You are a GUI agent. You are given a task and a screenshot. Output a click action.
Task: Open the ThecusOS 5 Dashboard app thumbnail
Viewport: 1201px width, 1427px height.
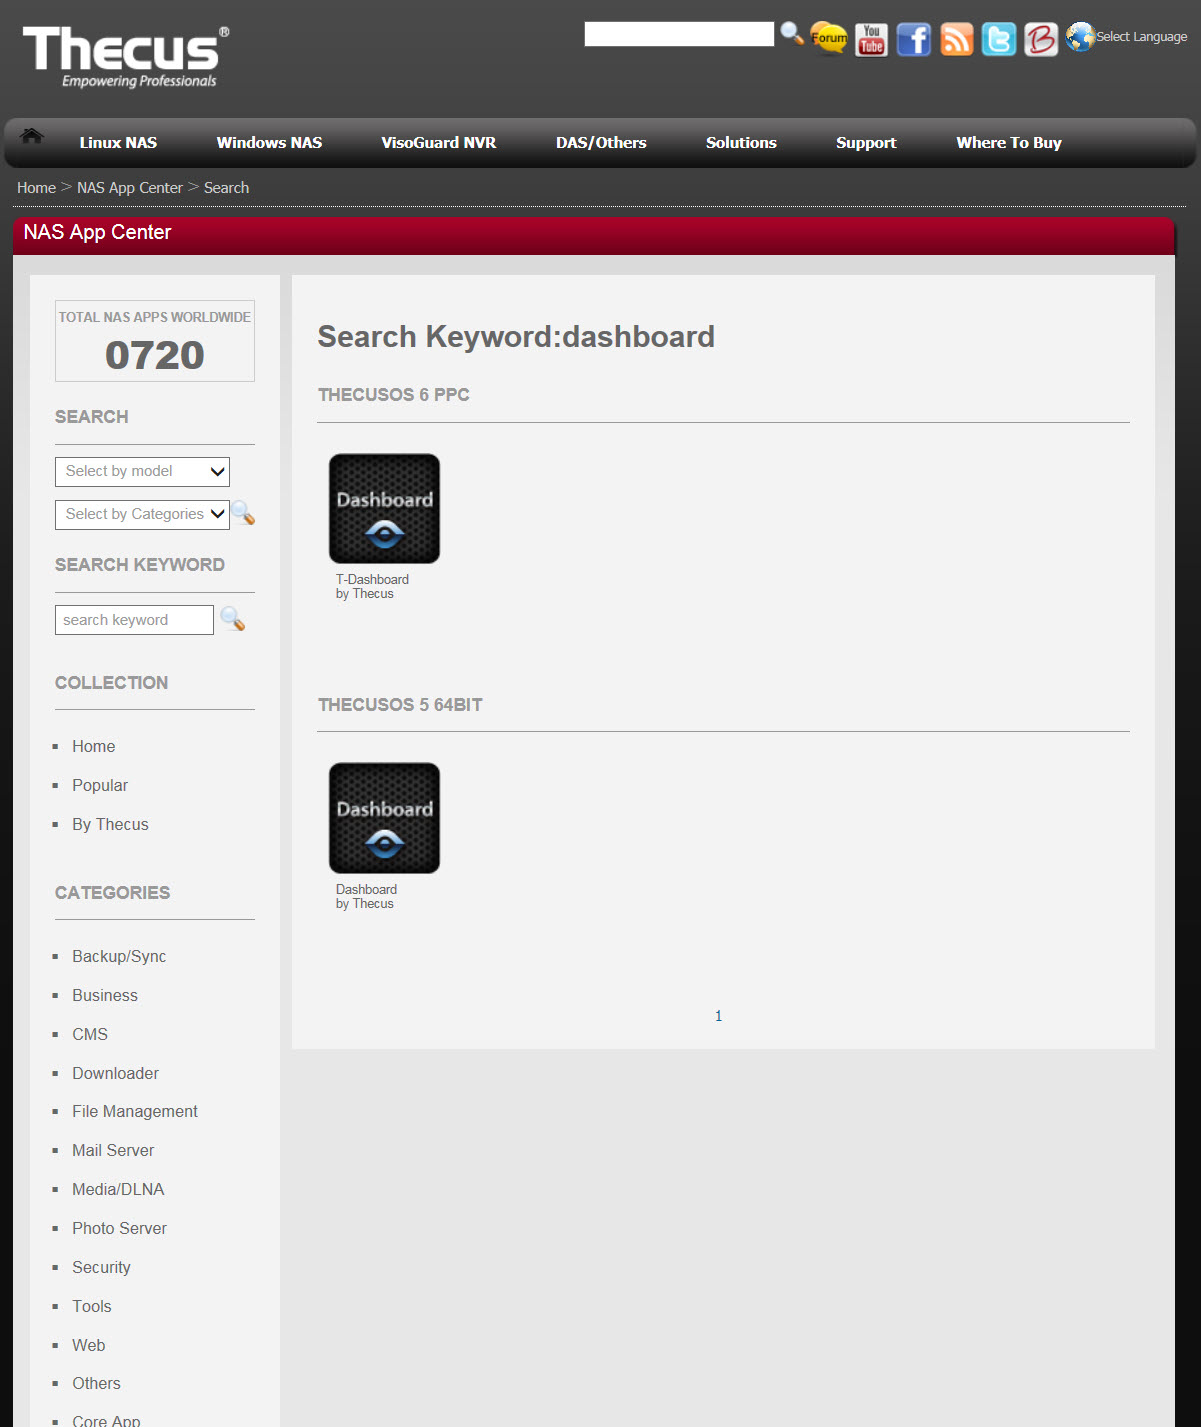tap(385, 818)
